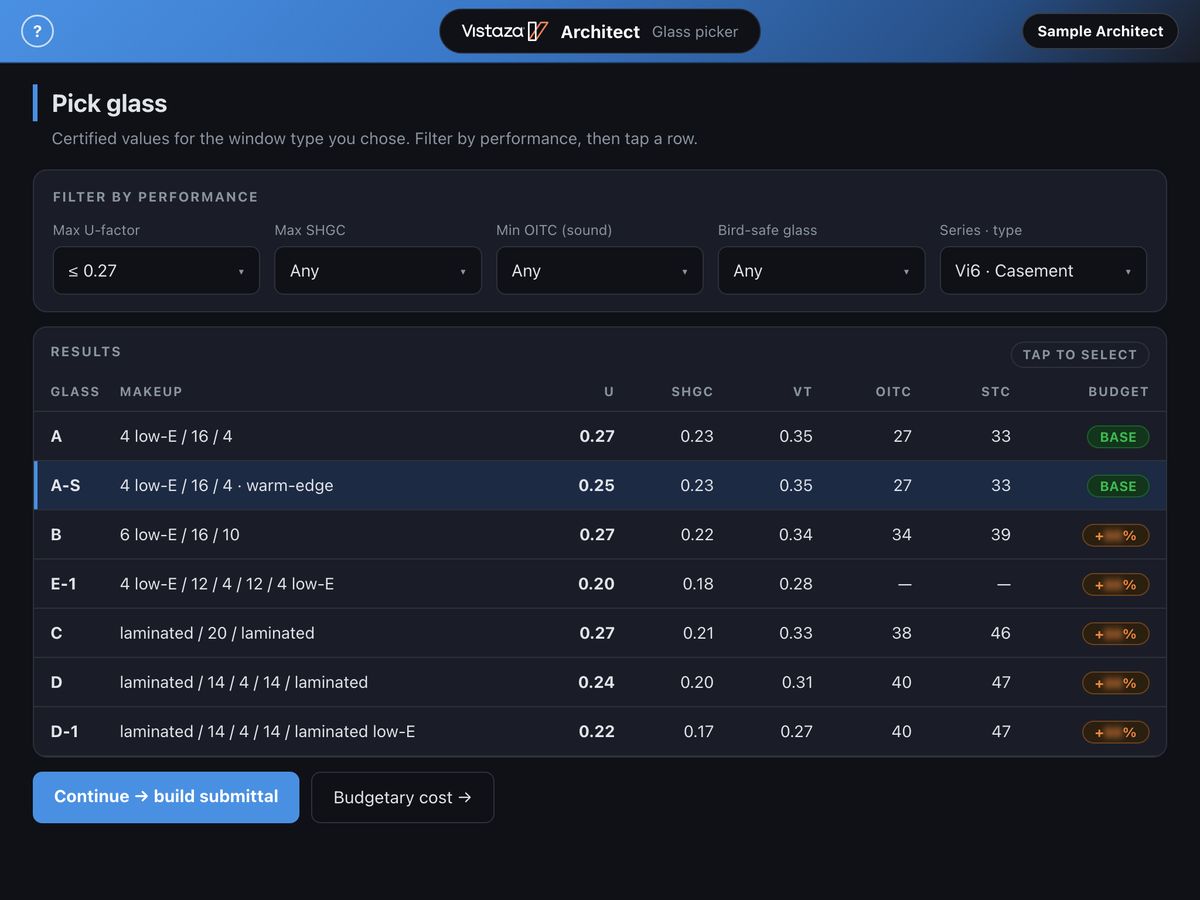1200x900 pixels.
Task: Click the Architect title in the header
Action: coord(600,32)
